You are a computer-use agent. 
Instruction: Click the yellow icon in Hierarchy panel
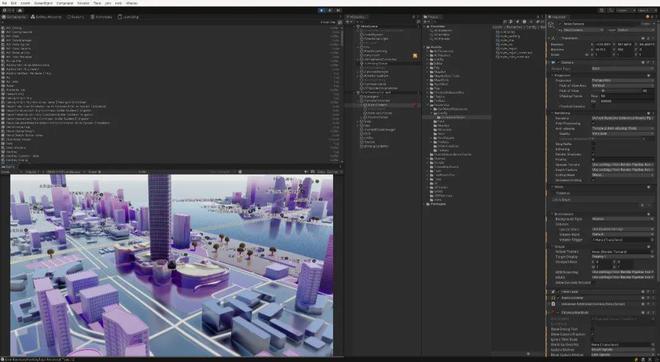coord(415,56)
